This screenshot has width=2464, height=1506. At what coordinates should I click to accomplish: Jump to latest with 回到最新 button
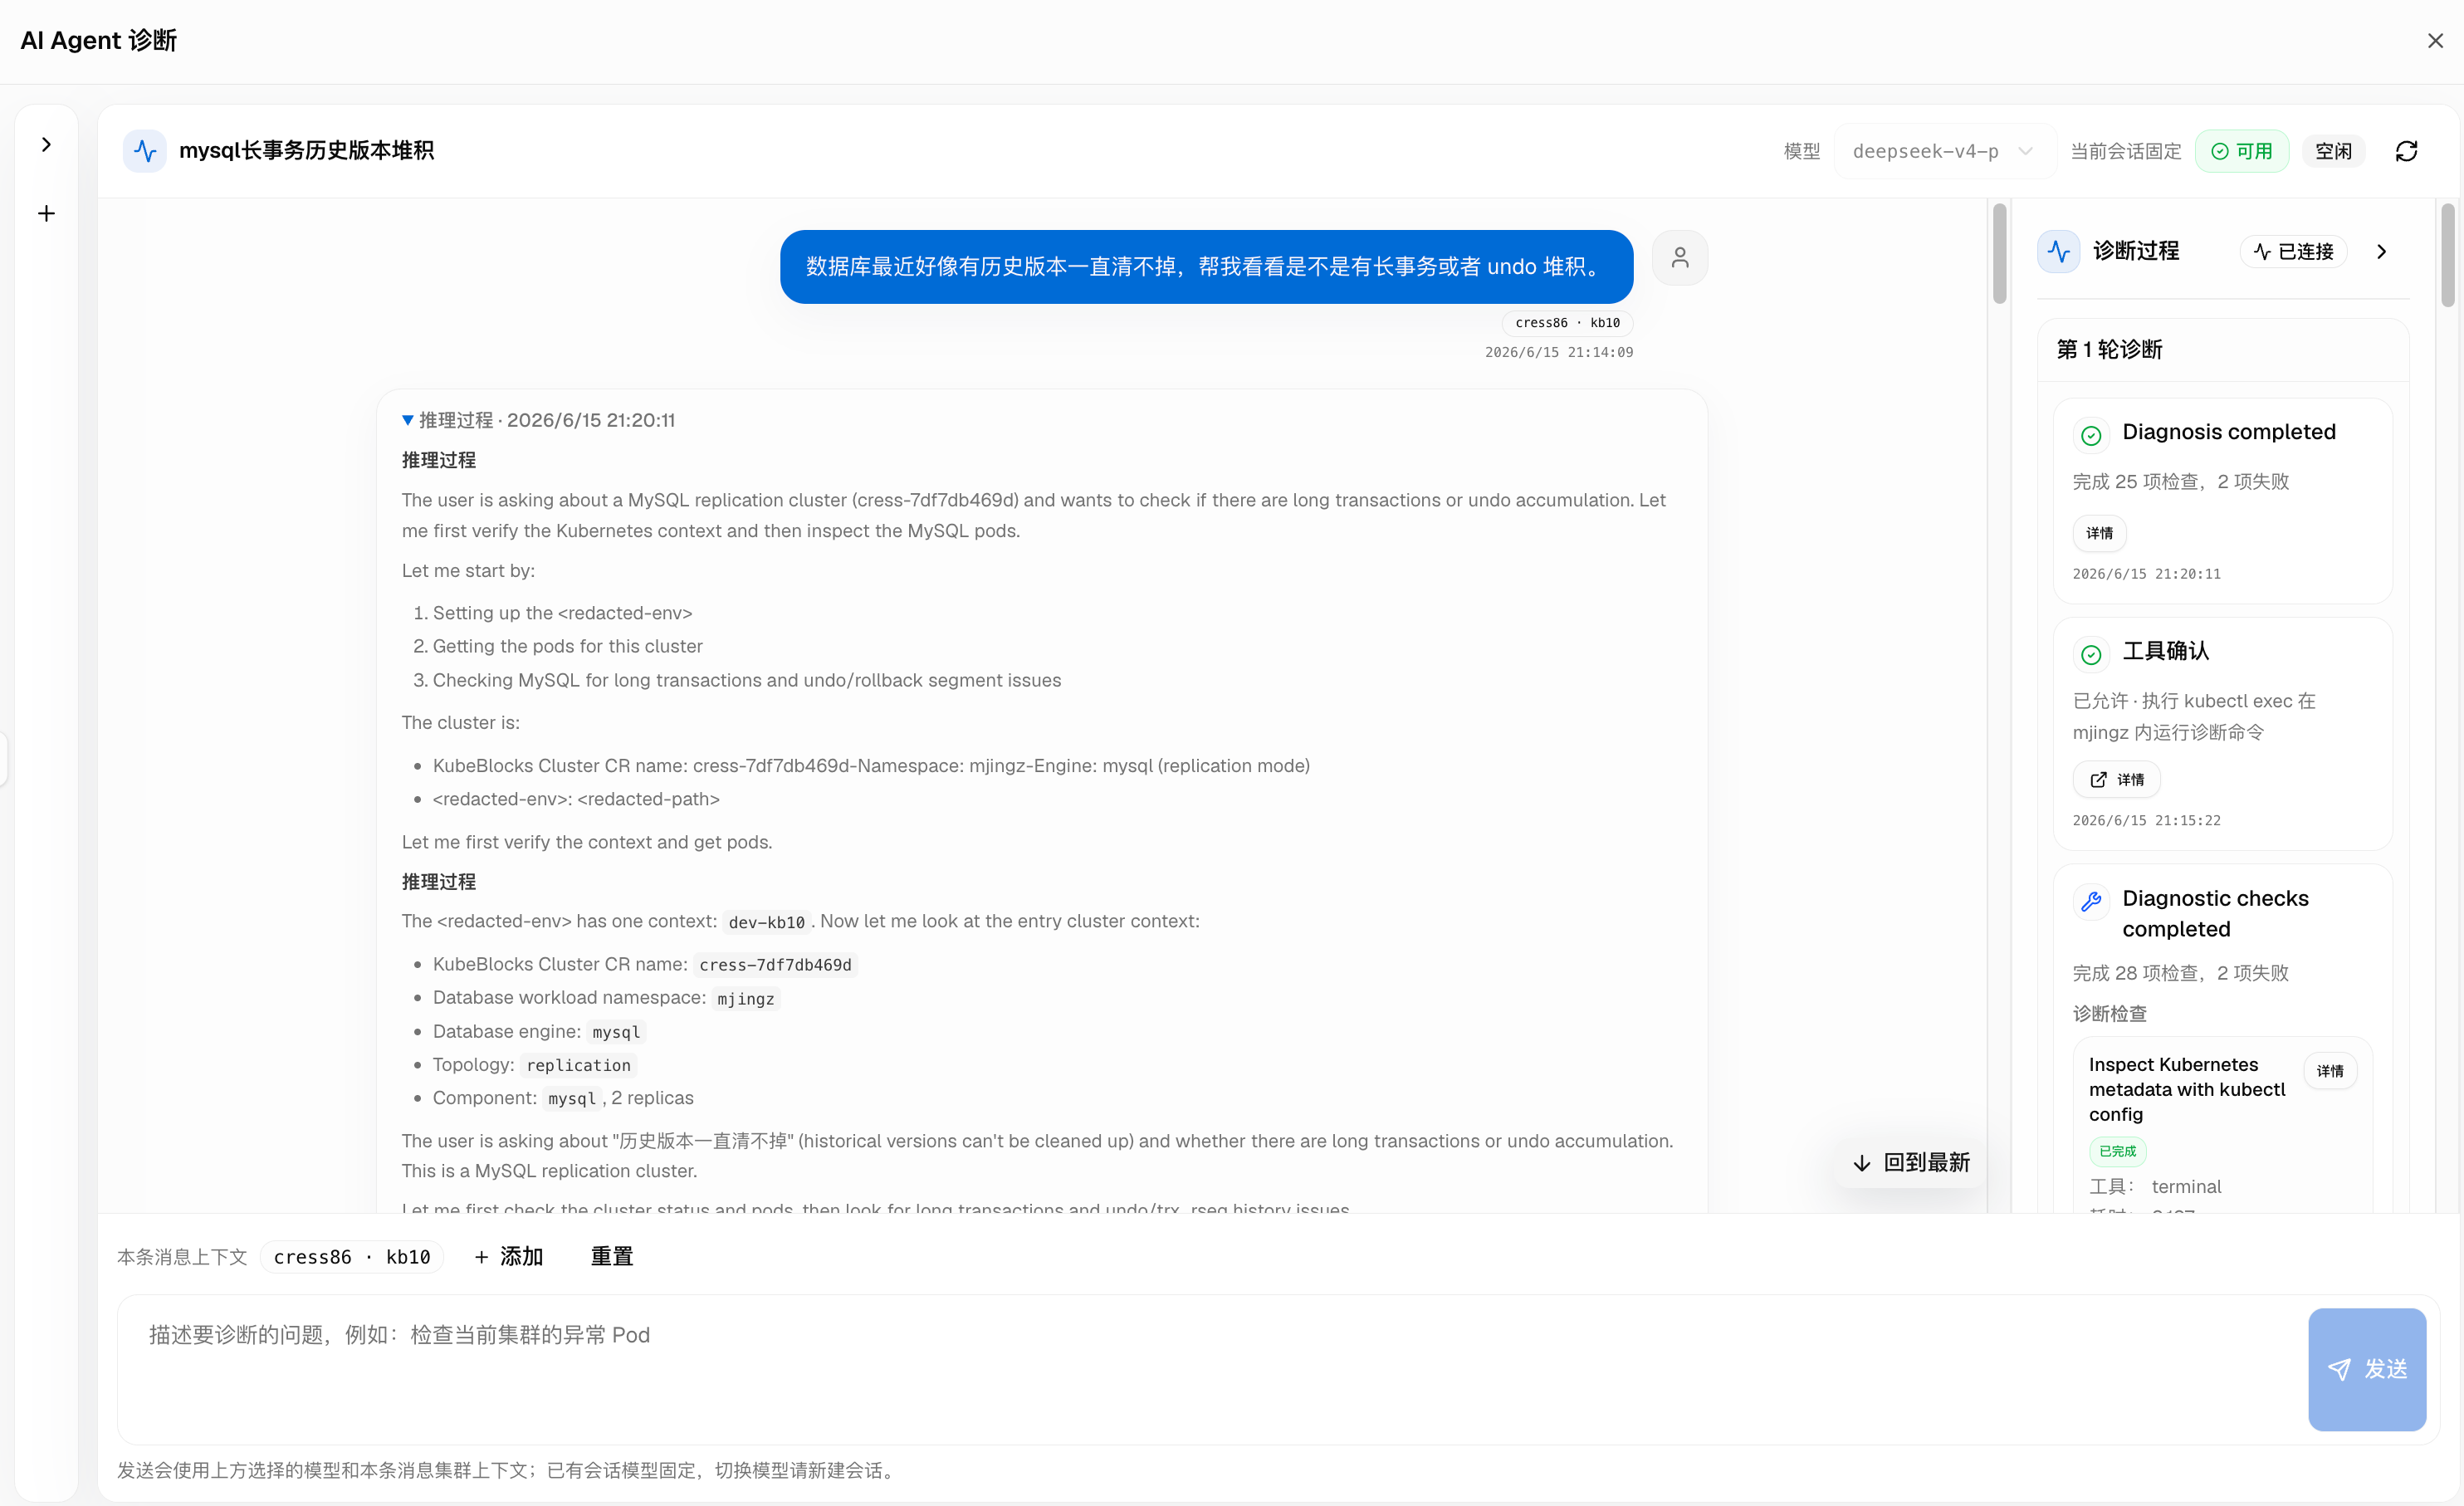[x=1910, y=1163]
